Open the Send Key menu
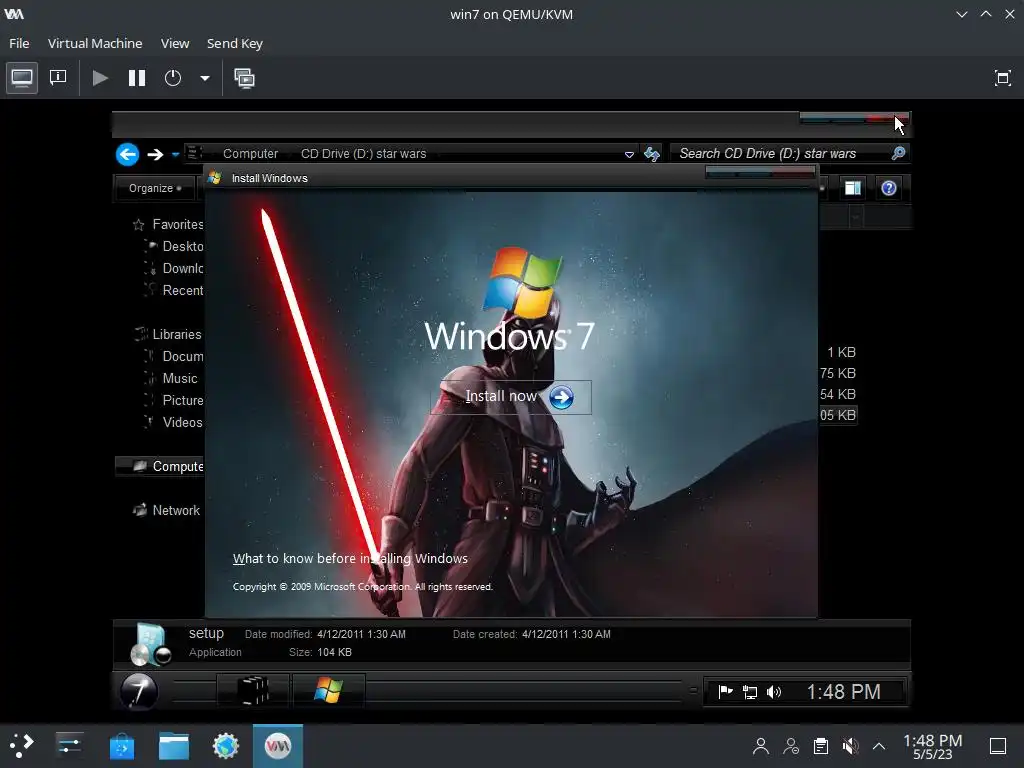Viewport: 1024px width, 768px height. point(234,43)
